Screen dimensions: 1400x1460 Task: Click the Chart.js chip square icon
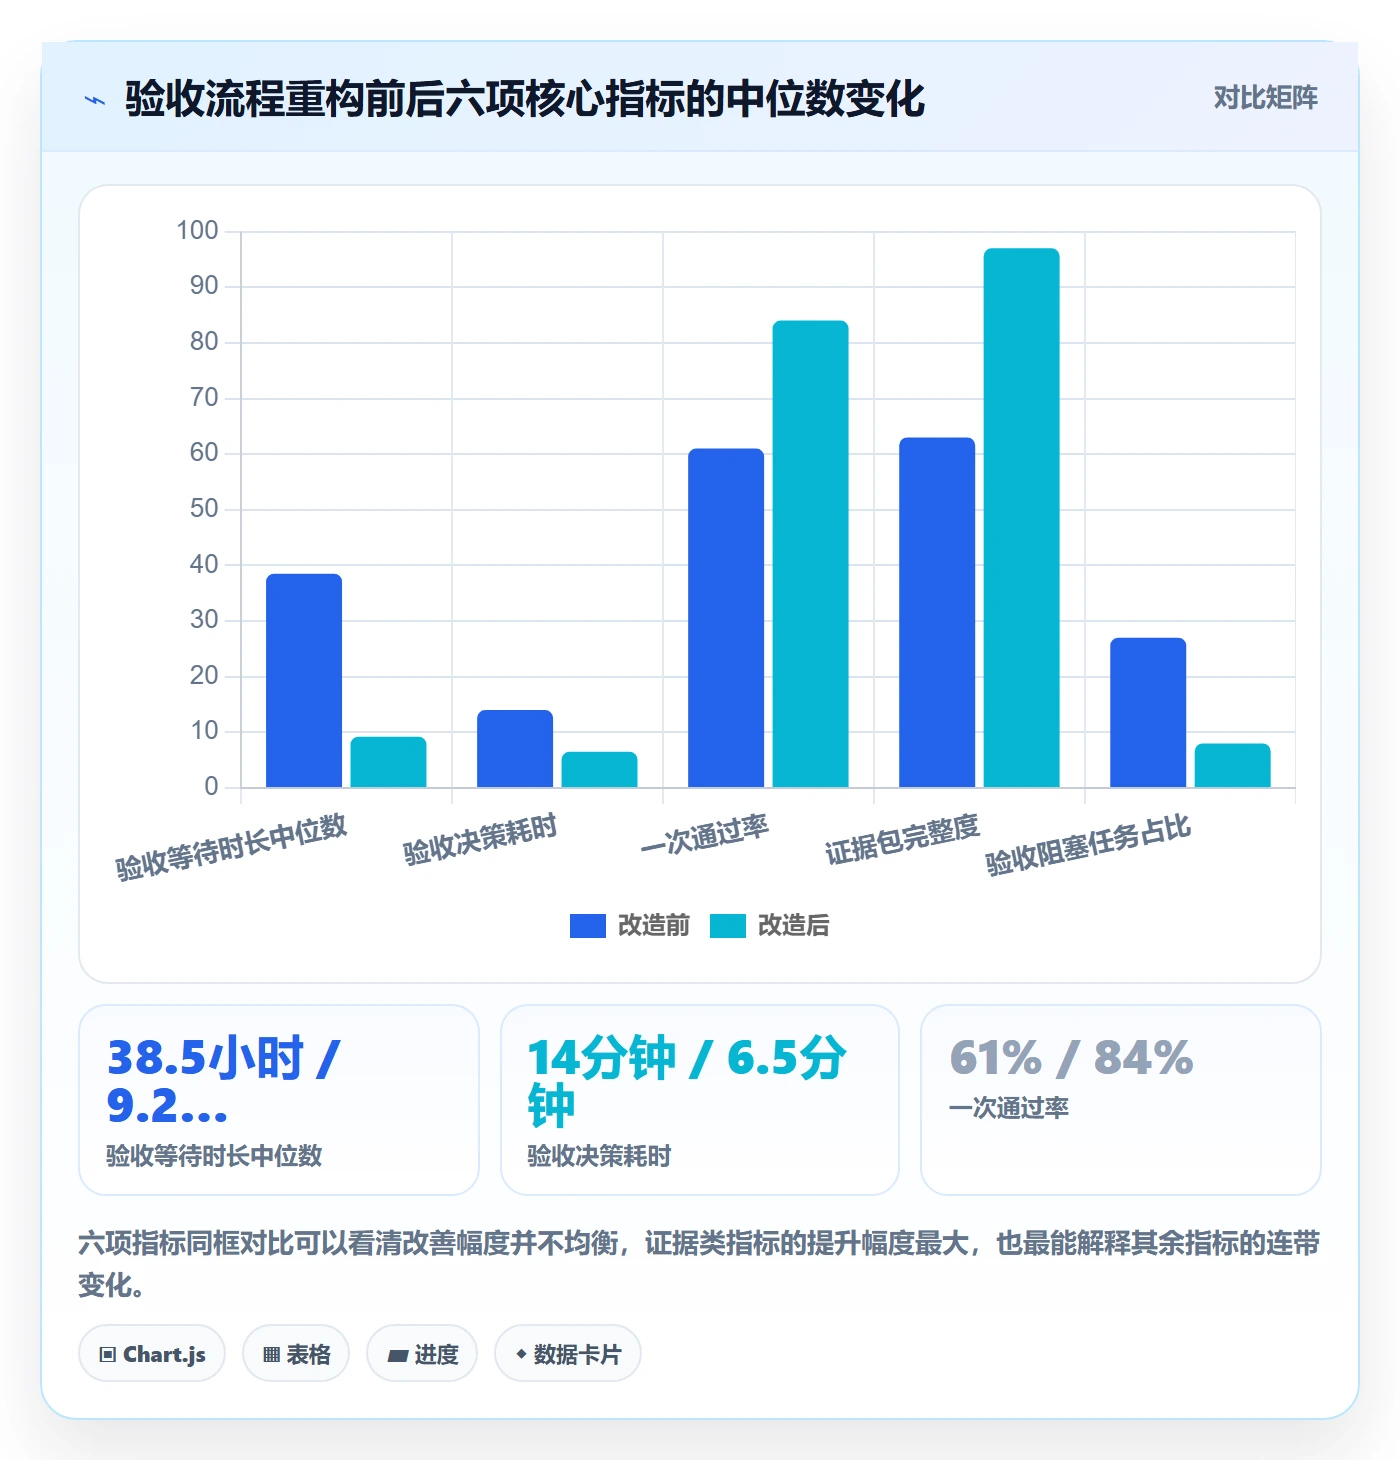pos(108,1355)
